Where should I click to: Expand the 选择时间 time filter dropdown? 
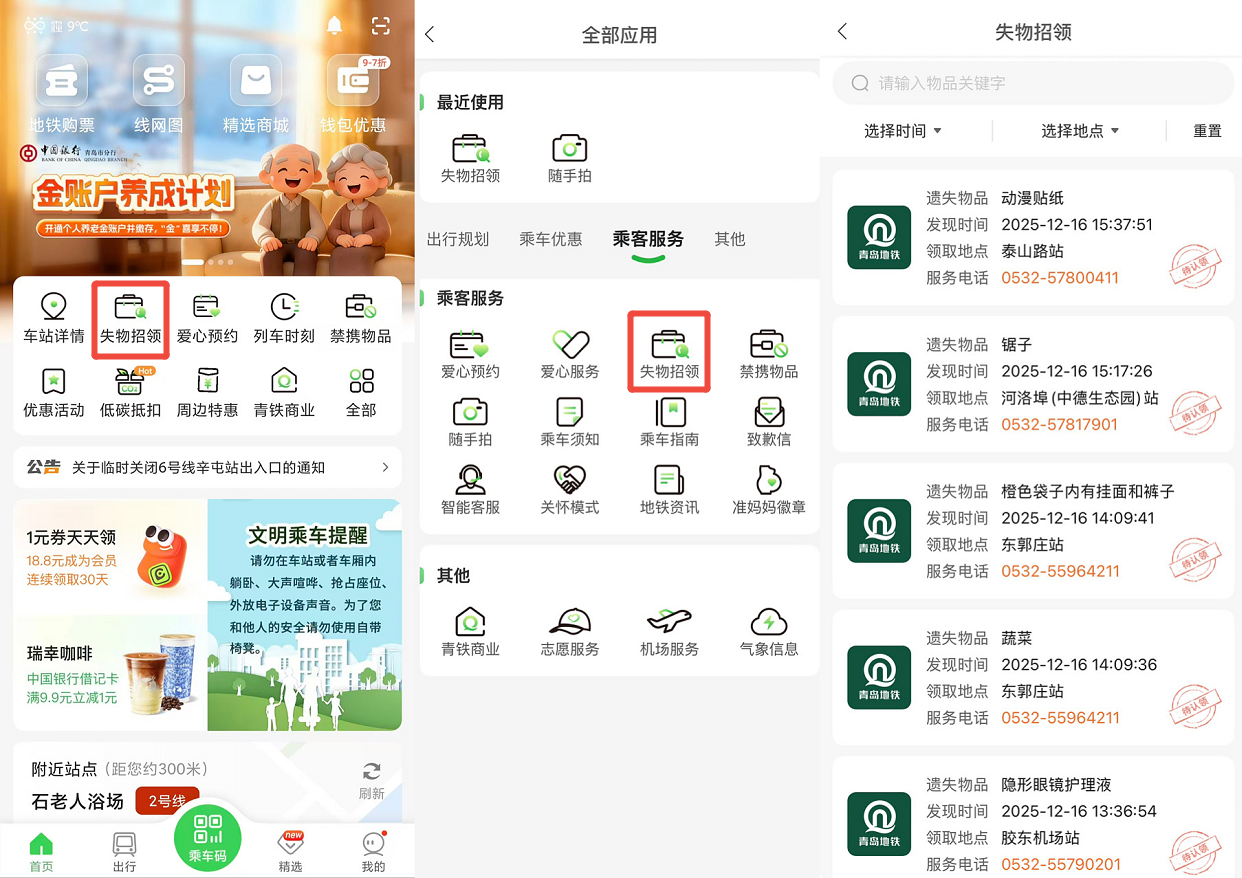(903, 131)
